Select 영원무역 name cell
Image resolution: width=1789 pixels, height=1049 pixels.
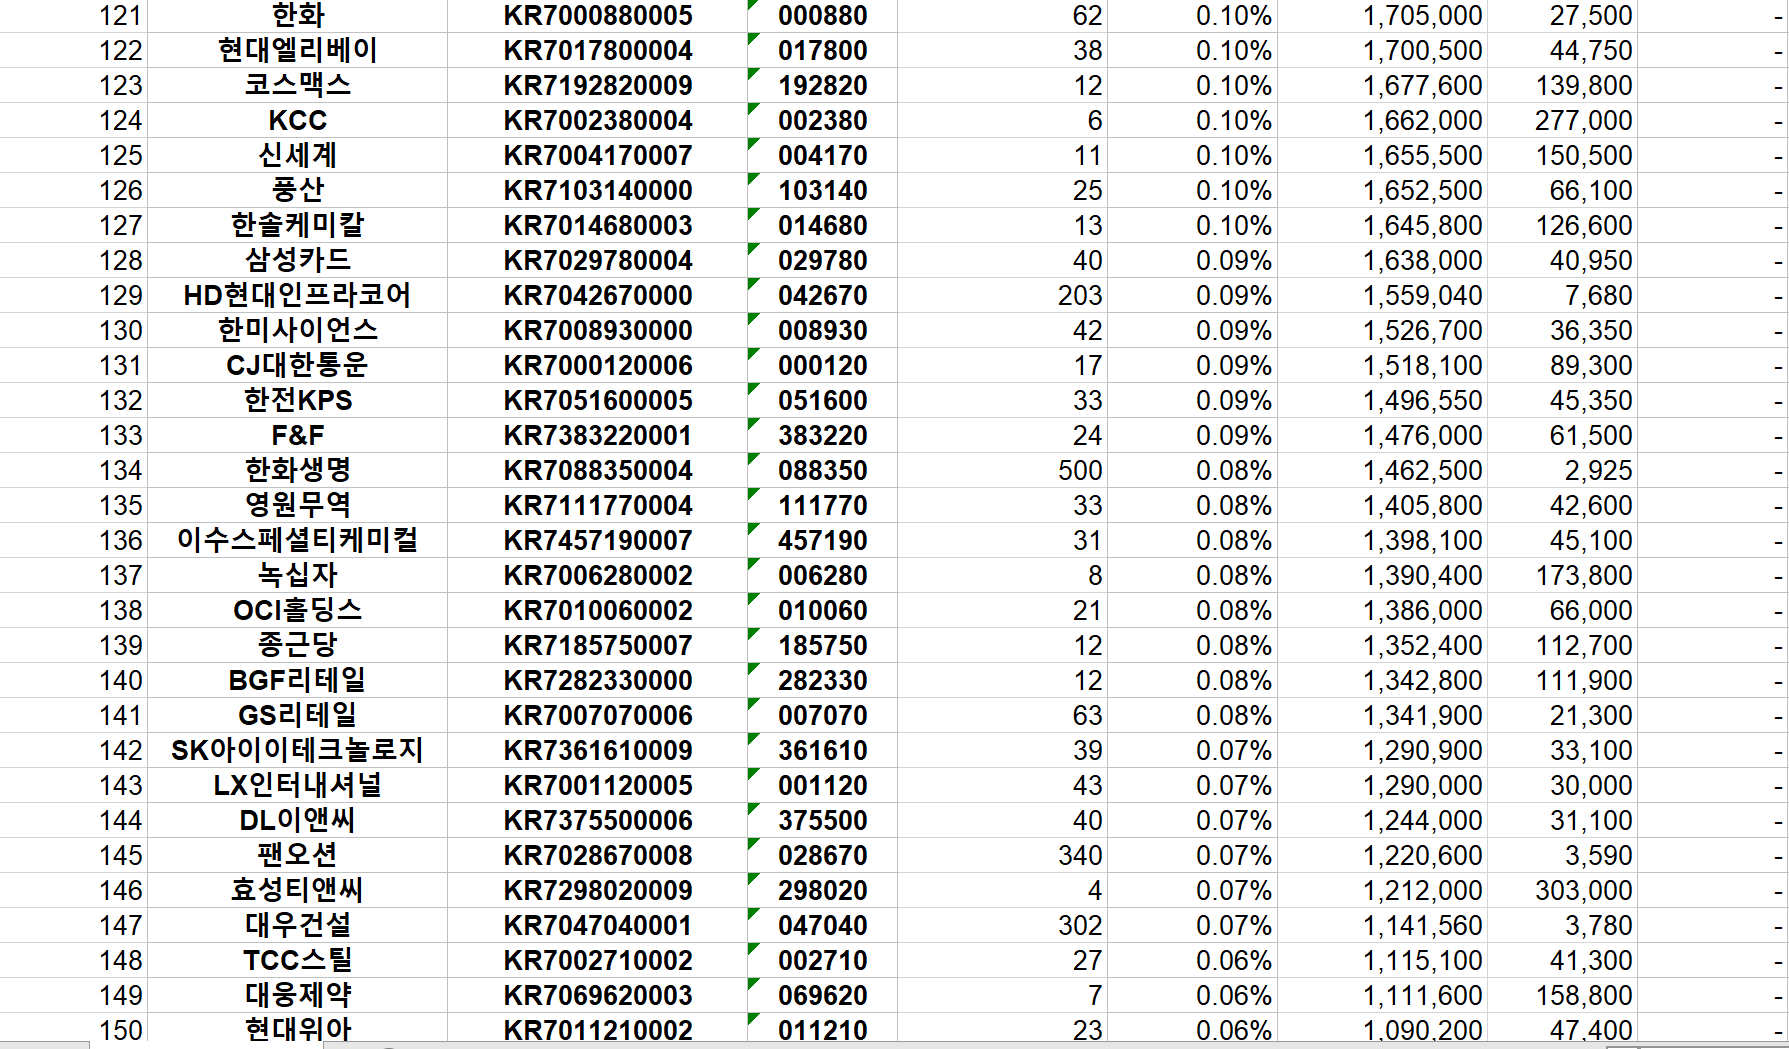(x=298, y=506)
